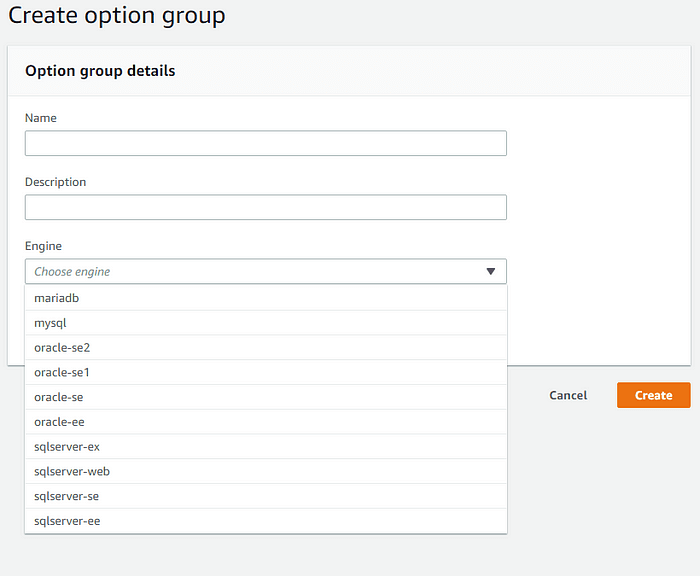Screen dimensions: 700x576
Task: Pick the oracle-se2 engine
Action: (266, 347)
